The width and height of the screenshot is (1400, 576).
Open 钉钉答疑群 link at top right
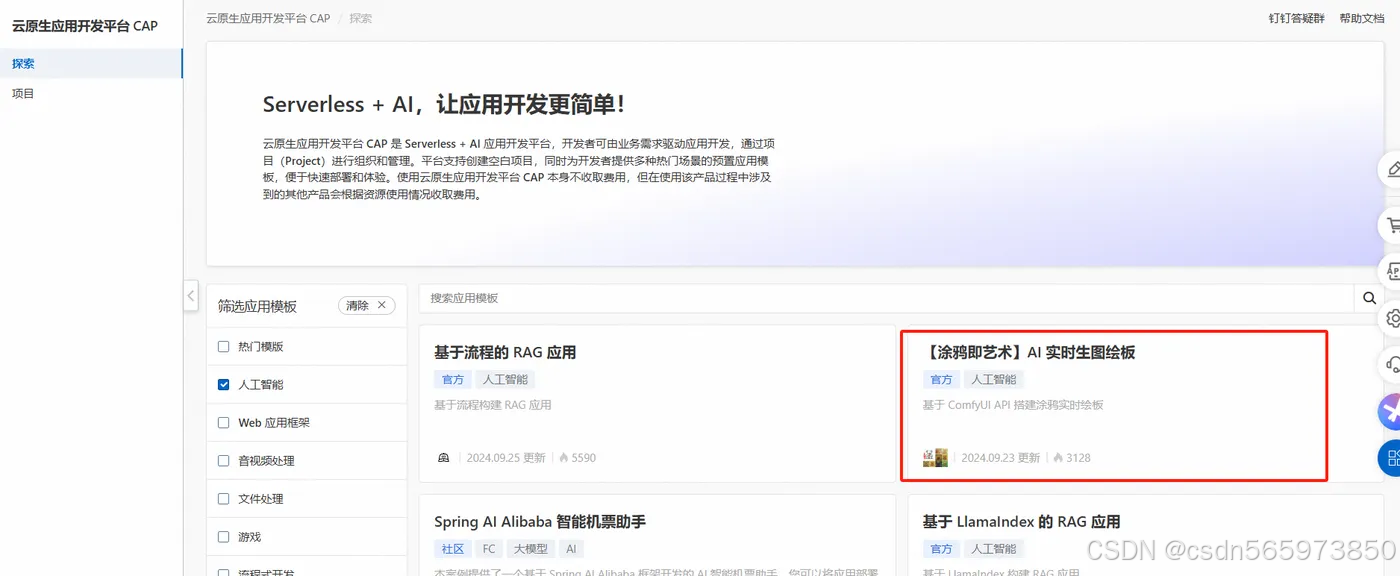coord(1296,18)
